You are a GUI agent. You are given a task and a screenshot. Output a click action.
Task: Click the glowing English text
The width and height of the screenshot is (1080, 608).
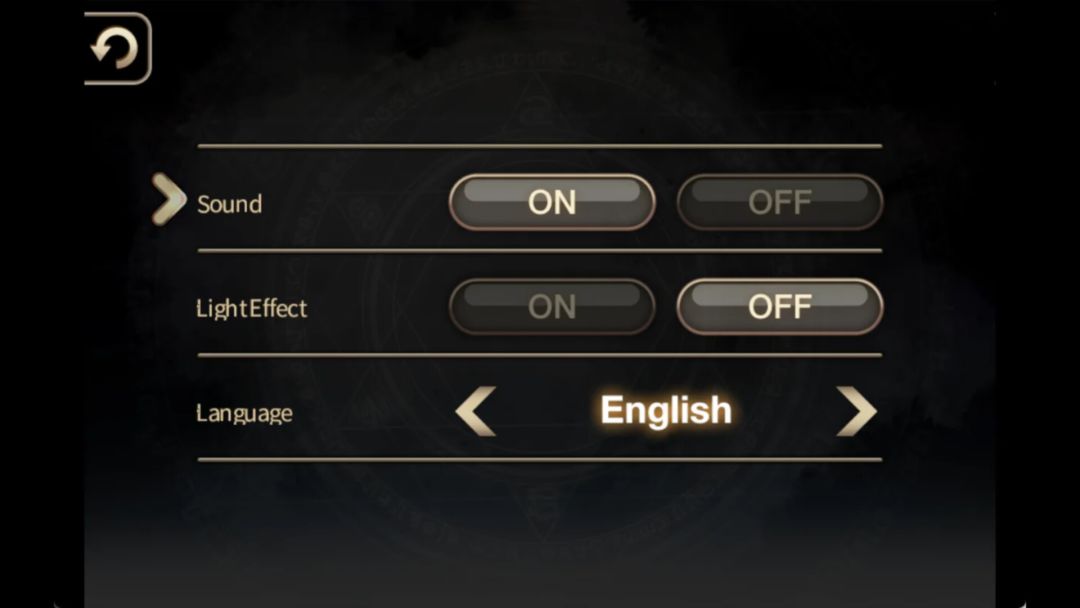666,411
